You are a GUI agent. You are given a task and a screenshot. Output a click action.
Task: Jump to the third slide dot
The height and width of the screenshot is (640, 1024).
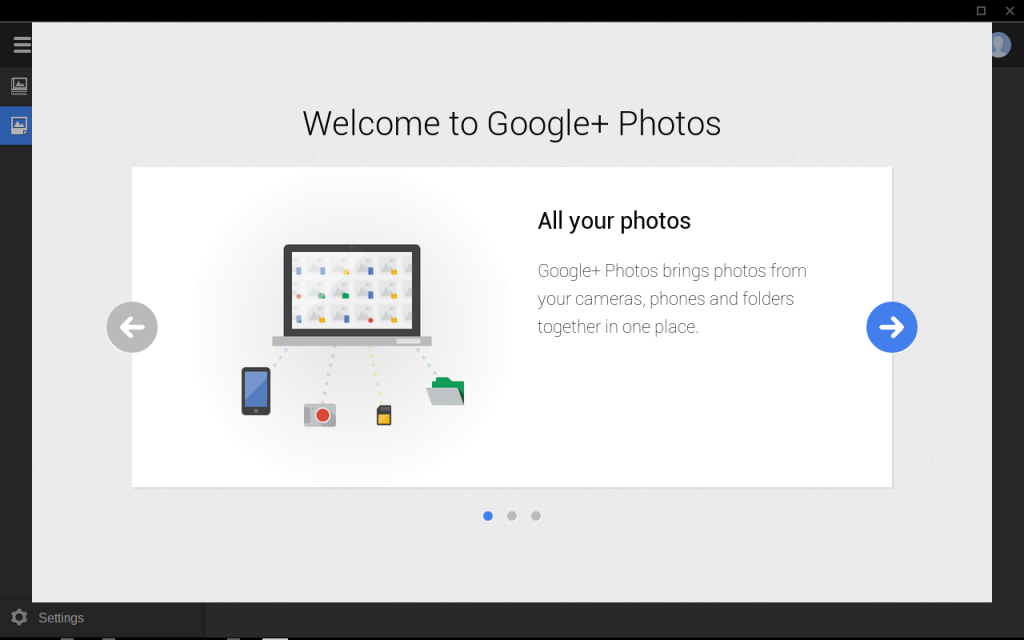point(536,516)
